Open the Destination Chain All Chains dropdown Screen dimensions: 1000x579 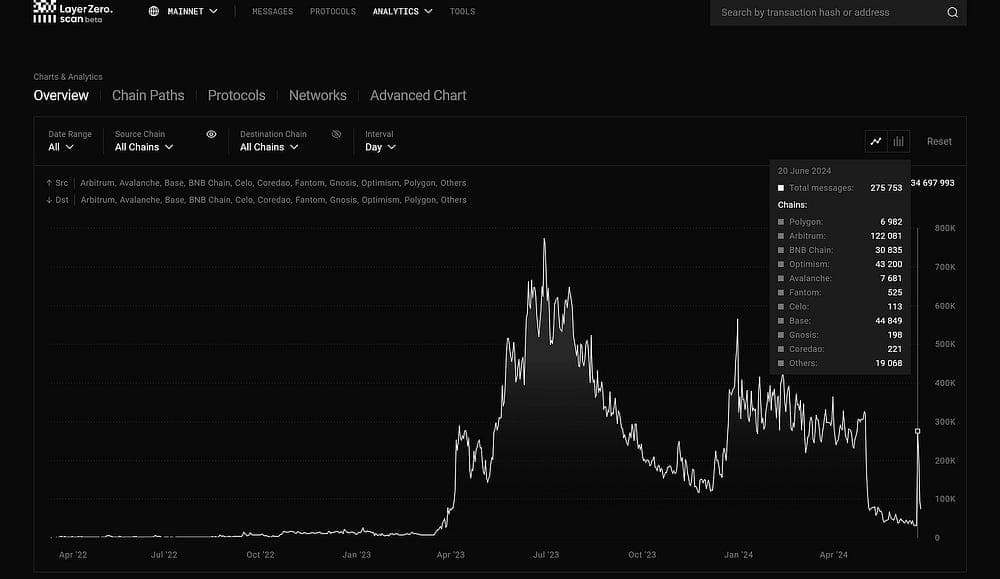(x=269, y=147)
